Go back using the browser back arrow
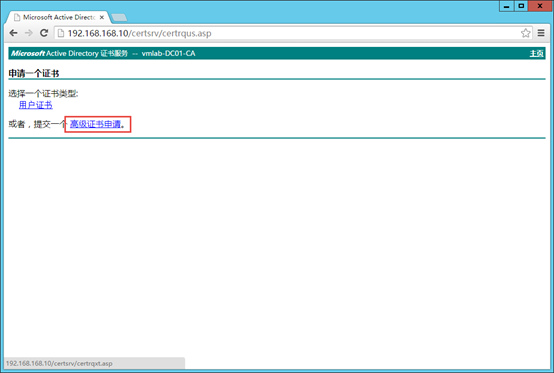 [13, 33]
